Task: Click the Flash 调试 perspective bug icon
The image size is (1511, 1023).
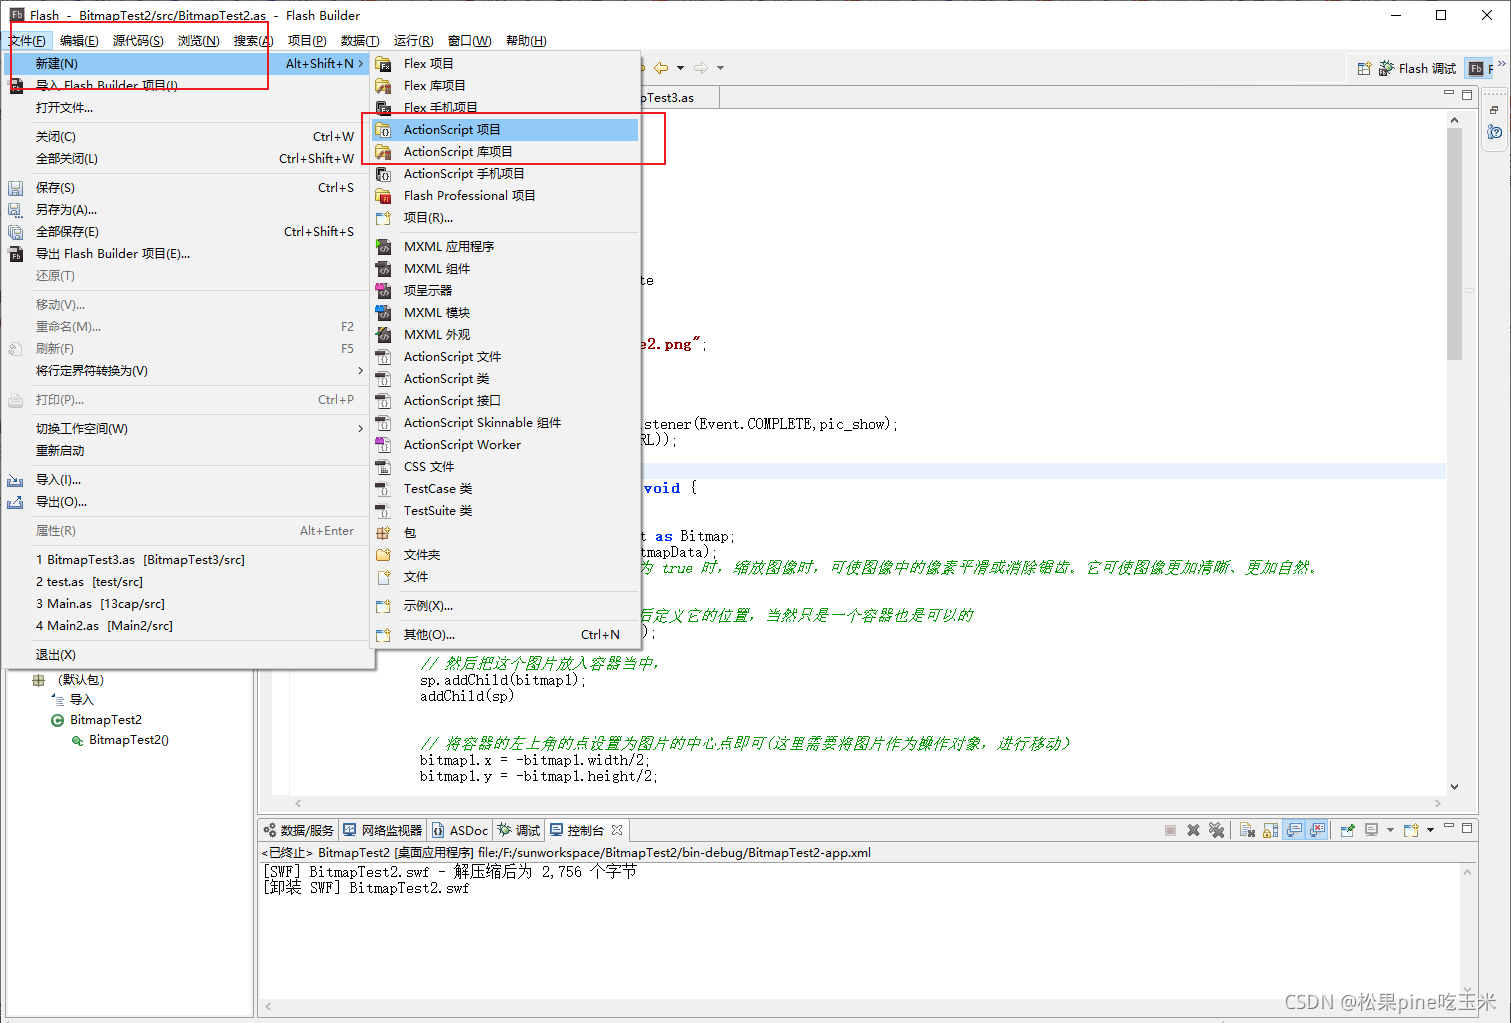Action: [1386, 68]
